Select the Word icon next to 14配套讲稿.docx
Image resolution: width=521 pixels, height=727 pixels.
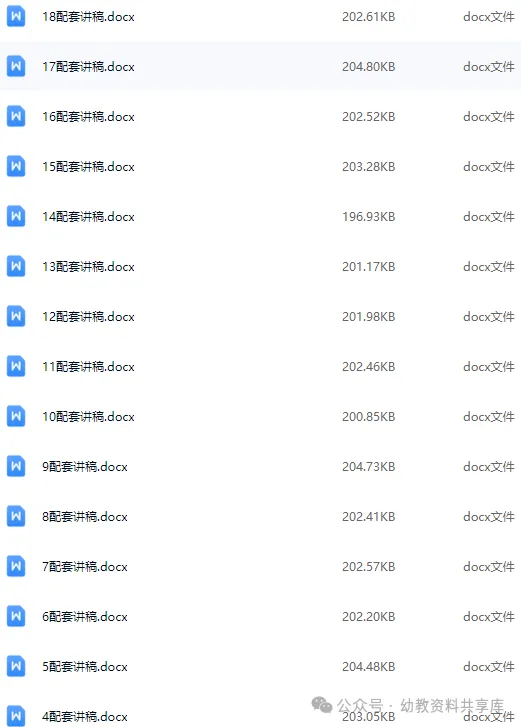click(x=16, y=217)
